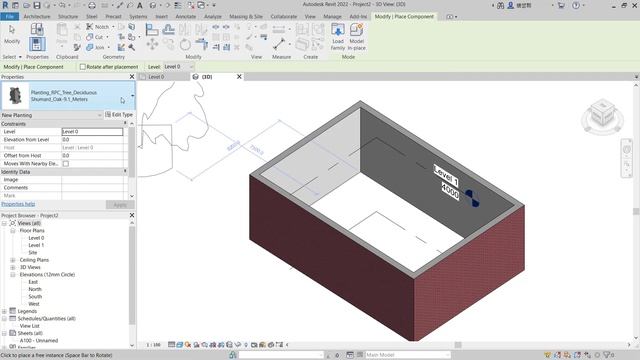Screen dimensions: 640x360
Task: Collapse the Floor Plans tree node
Action: (13, 231)
